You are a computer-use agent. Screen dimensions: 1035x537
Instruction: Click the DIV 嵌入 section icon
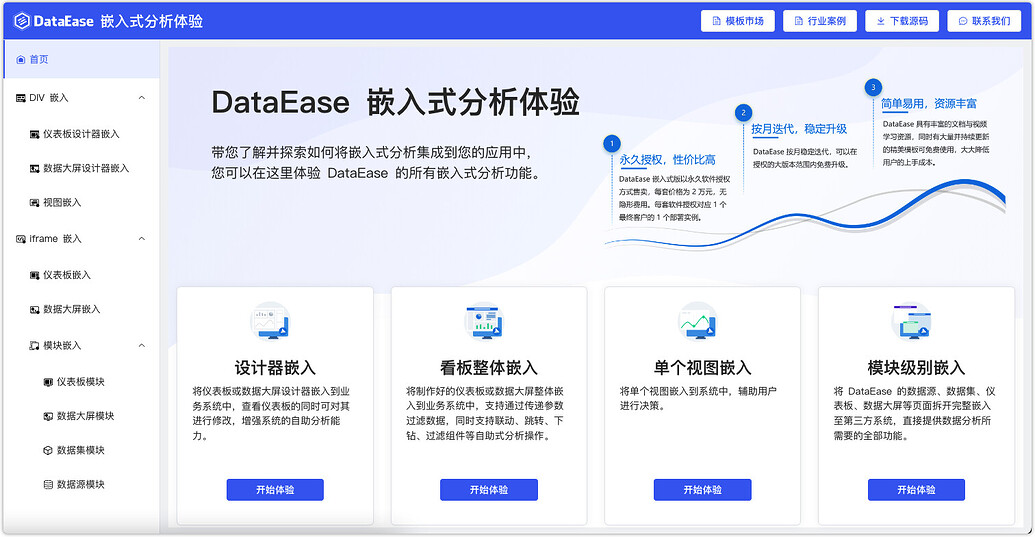(20, 98)
